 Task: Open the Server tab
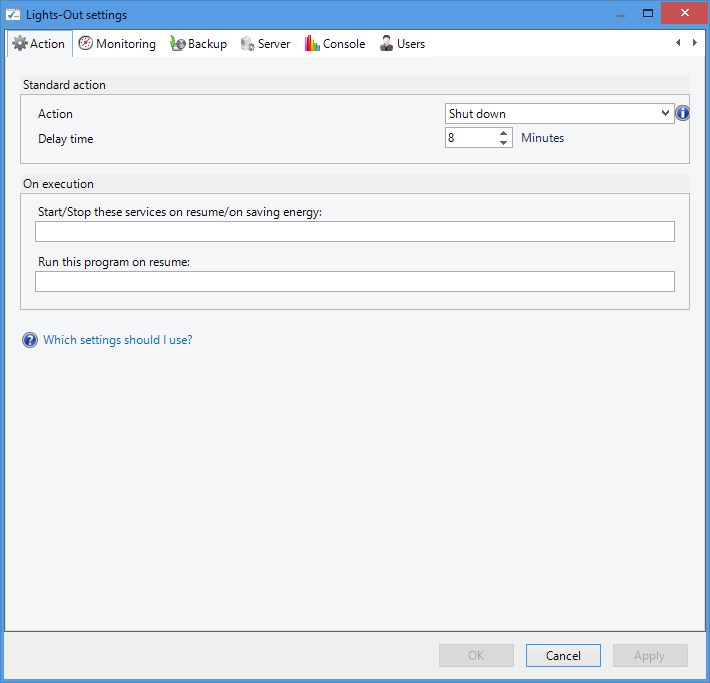click(x=265, y=43)
